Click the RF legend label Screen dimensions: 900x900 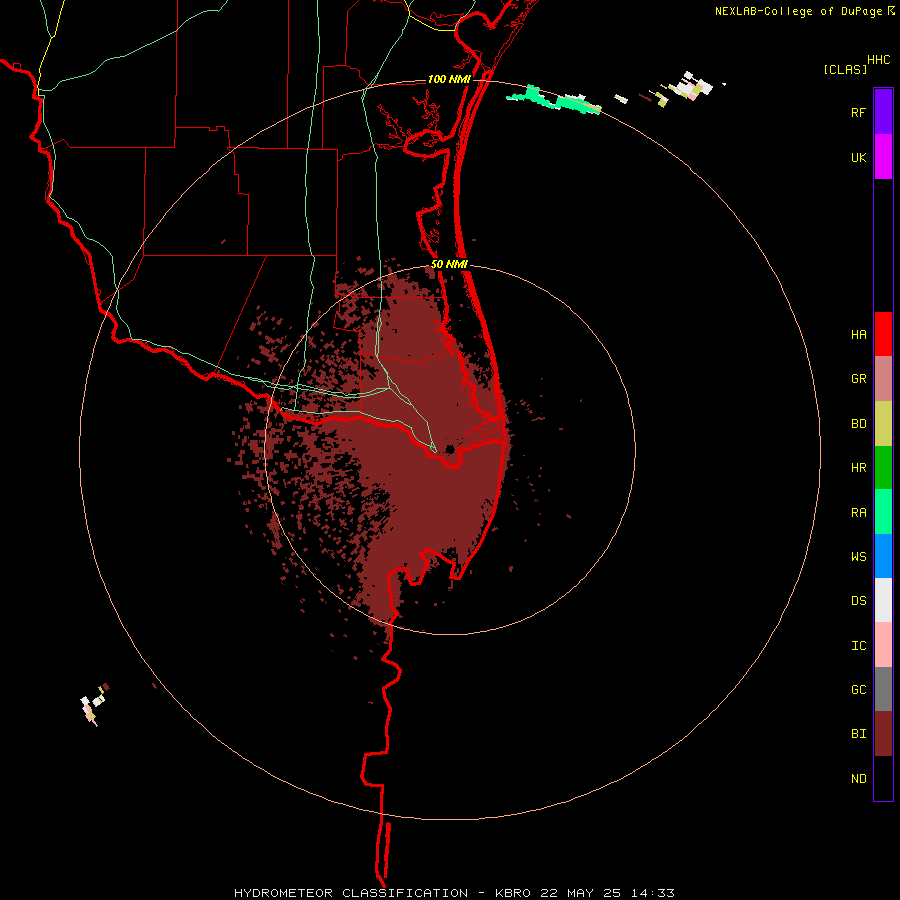(858, 112)
